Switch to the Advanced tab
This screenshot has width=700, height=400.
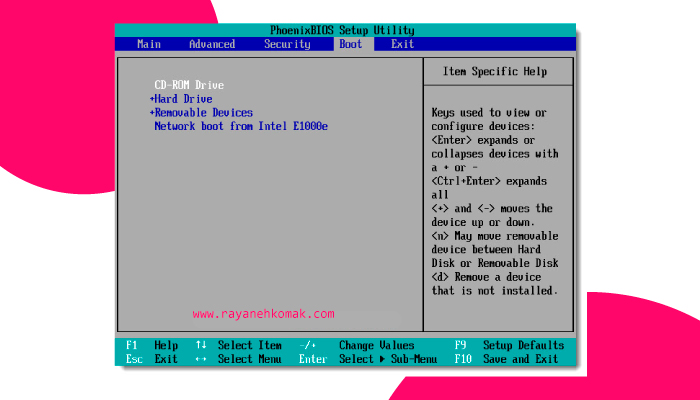(212, 44)
